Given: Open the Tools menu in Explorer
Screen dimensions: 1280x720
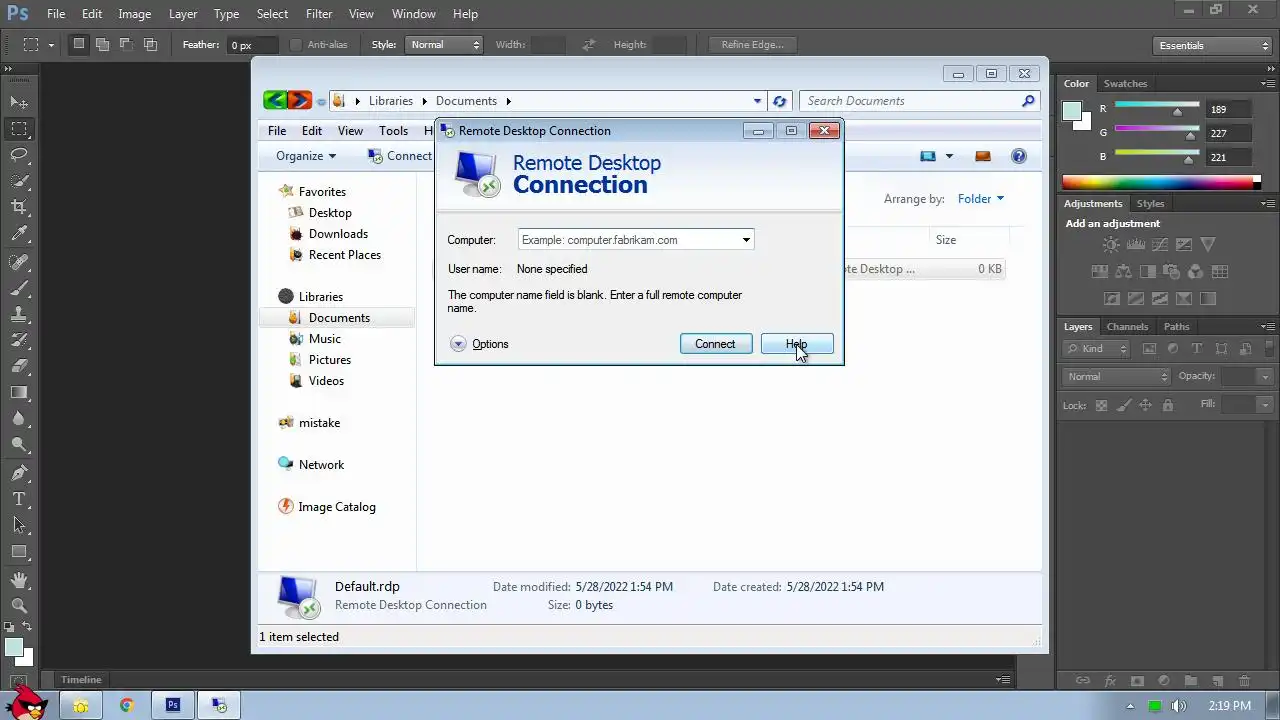Looking at the screenshot, I should point(393,131).
